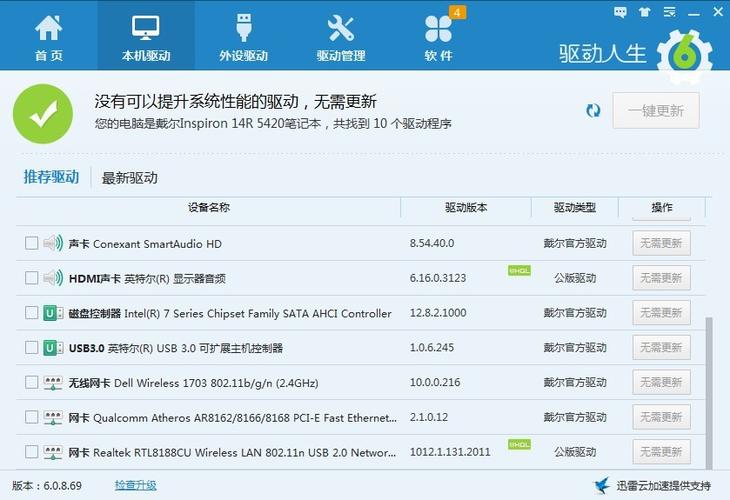The image size is (730, 500).
Task: Click network icon of Qualcomm Atheros row
Action: (53, 417)
